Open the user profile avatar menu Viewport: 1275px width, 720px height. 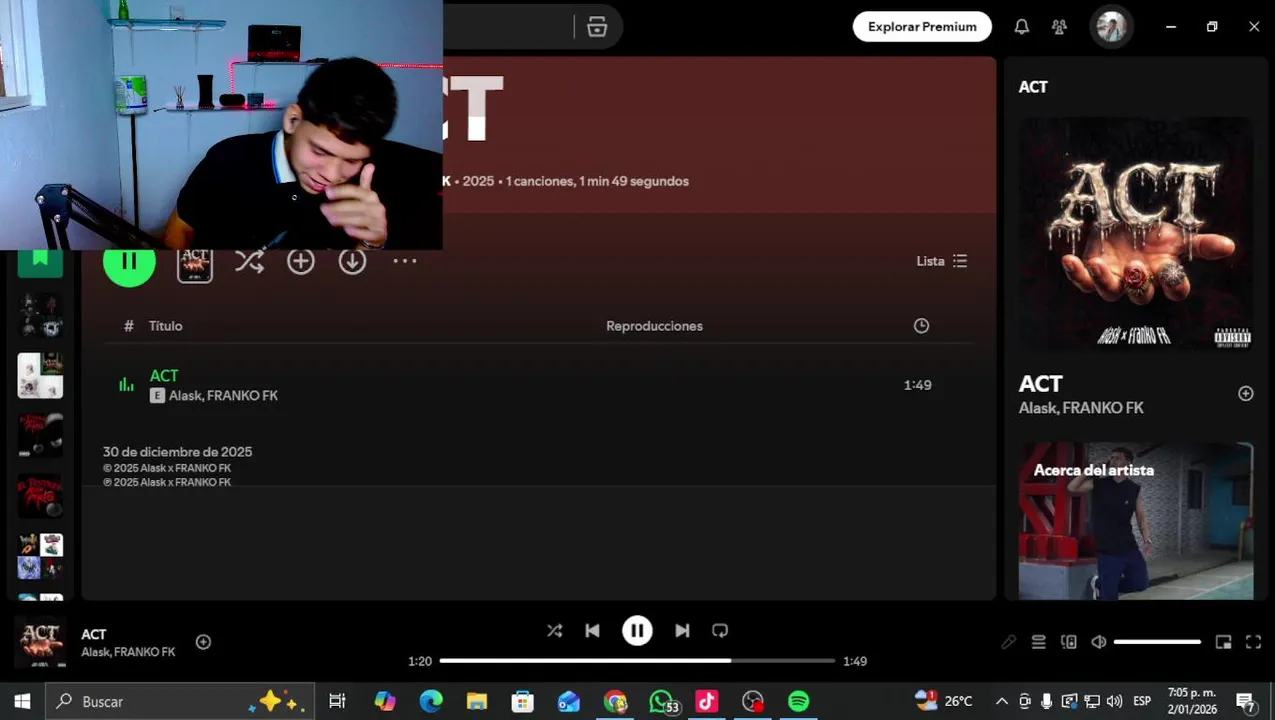[x=1110, y=27]
